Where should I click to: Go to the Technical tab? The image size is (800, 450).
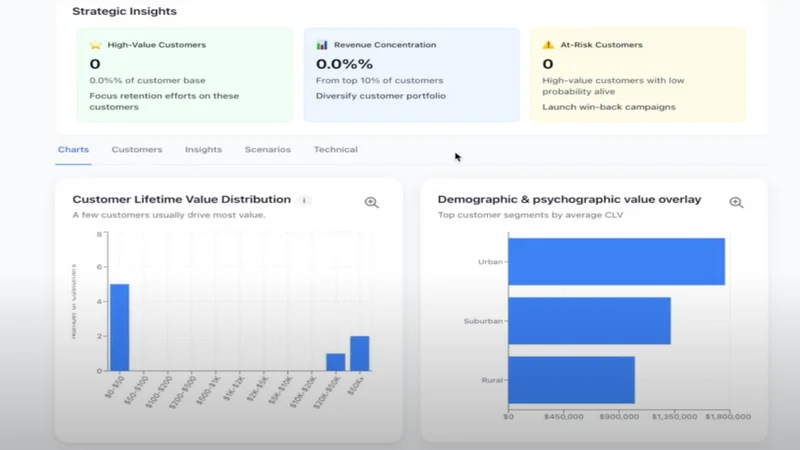tap(335, 149)
